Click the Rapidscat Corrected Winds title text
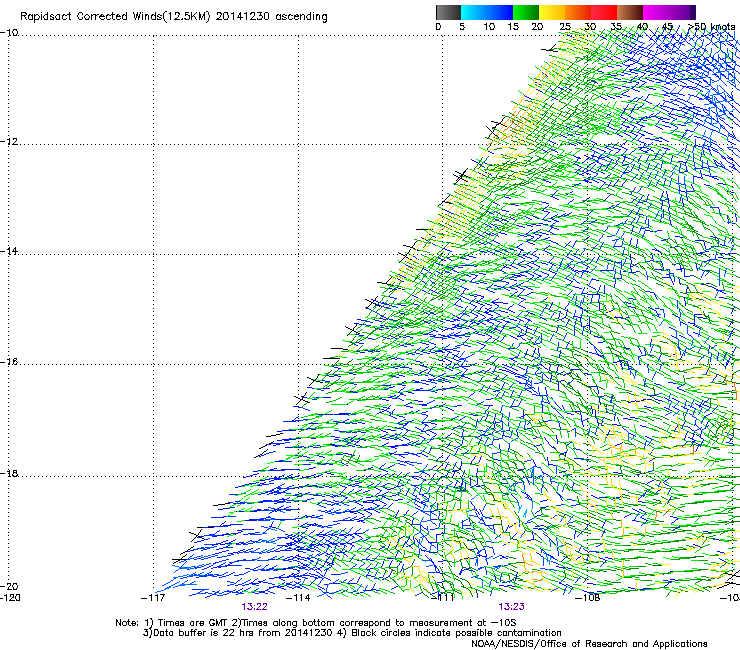 click(174, 17)
